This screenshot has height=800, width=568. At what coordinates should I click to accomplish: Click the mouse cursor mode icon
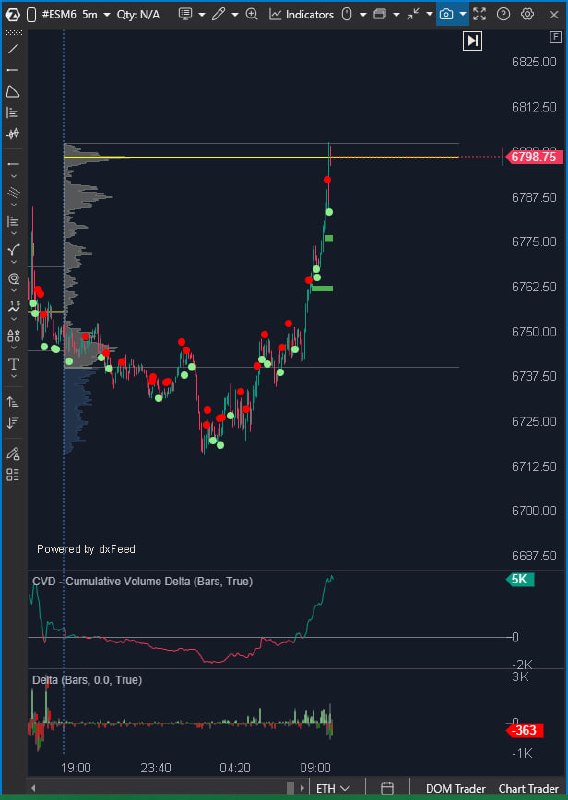tap(347, 14)
